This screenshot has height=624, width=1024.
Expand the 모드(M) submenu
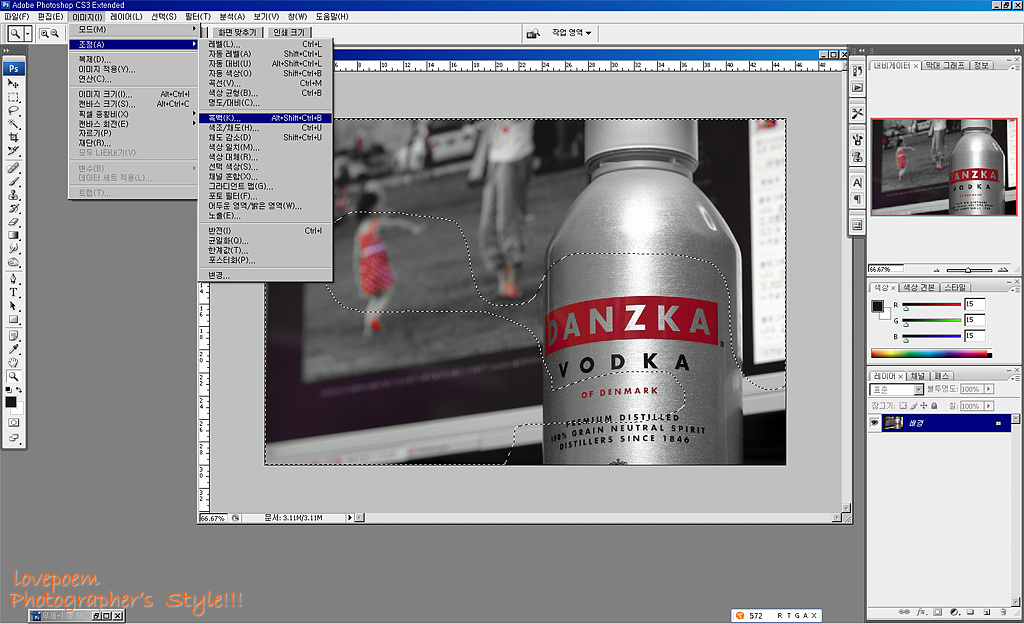click(x=133, y=29)
